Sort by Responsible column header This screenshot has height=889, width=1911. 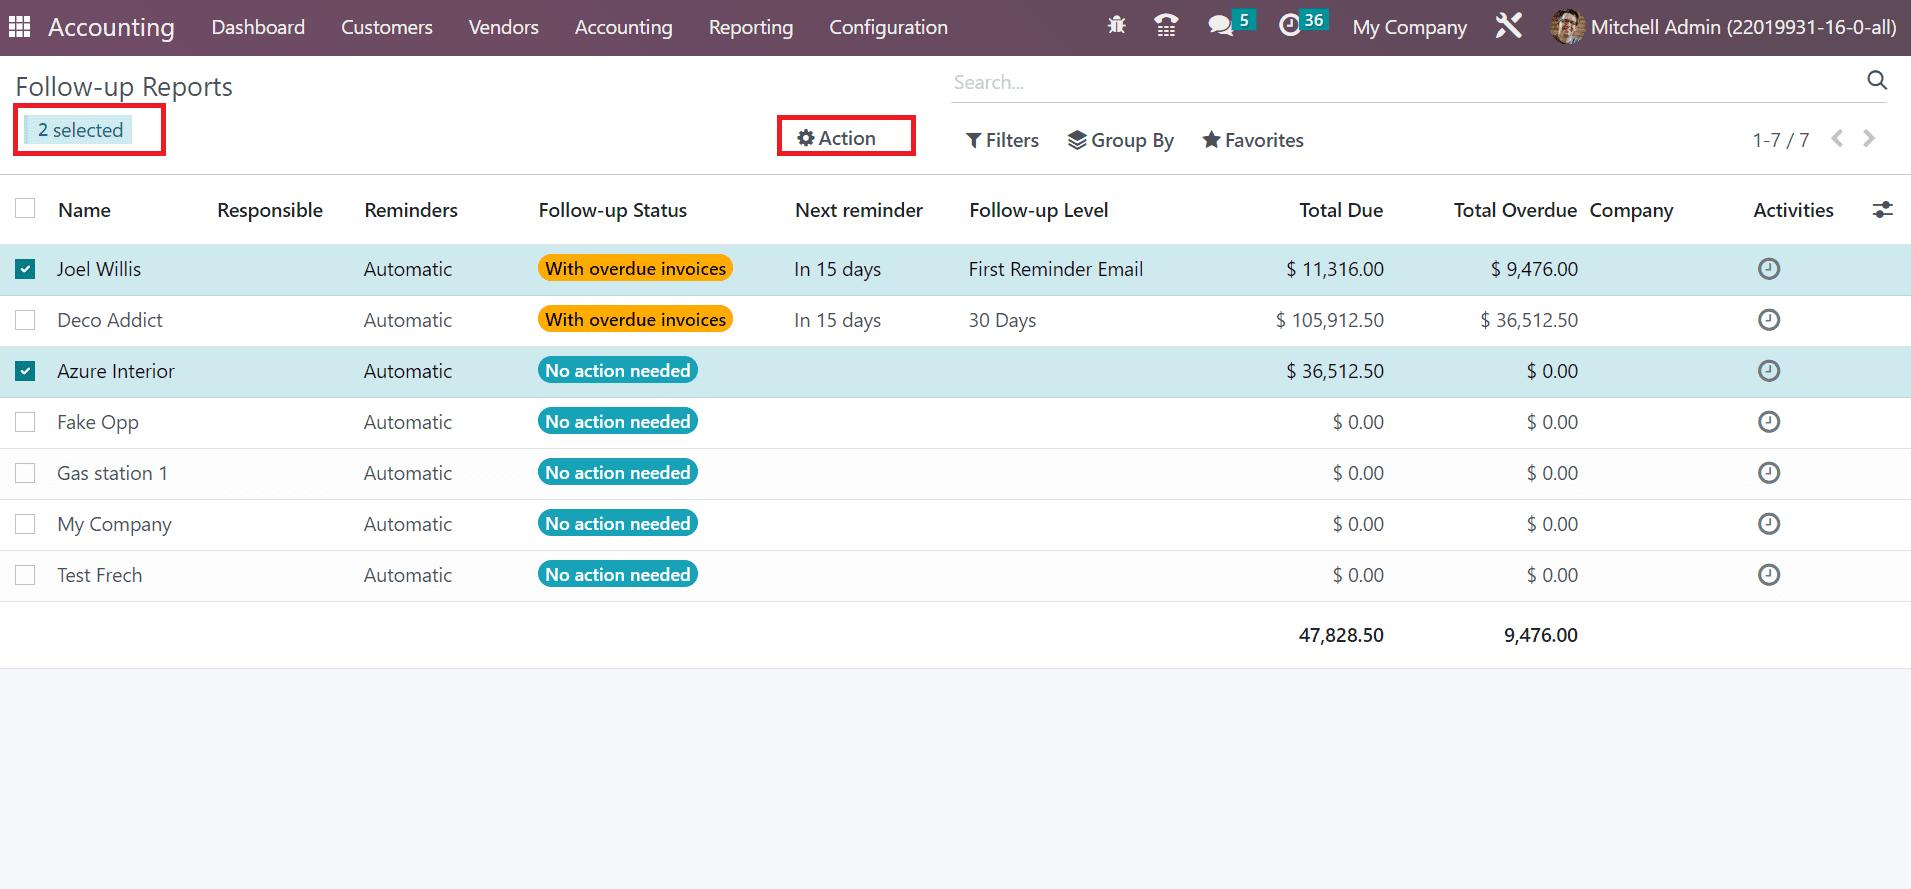click(x=270, y=210)
